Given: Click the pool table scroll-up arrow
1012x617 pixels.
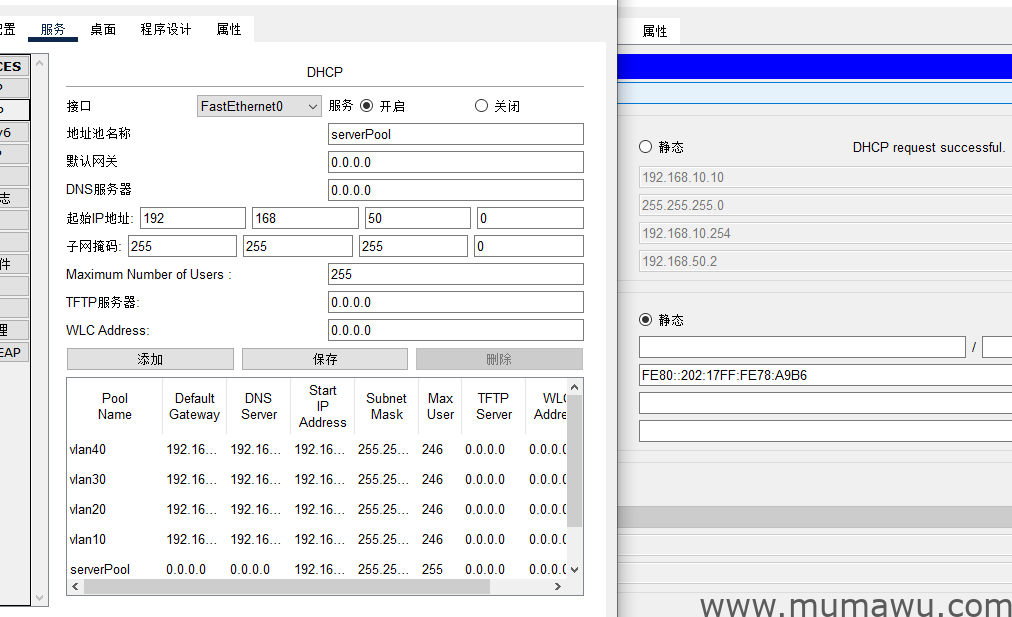Looking at the screenshot, I should [574, 386].
